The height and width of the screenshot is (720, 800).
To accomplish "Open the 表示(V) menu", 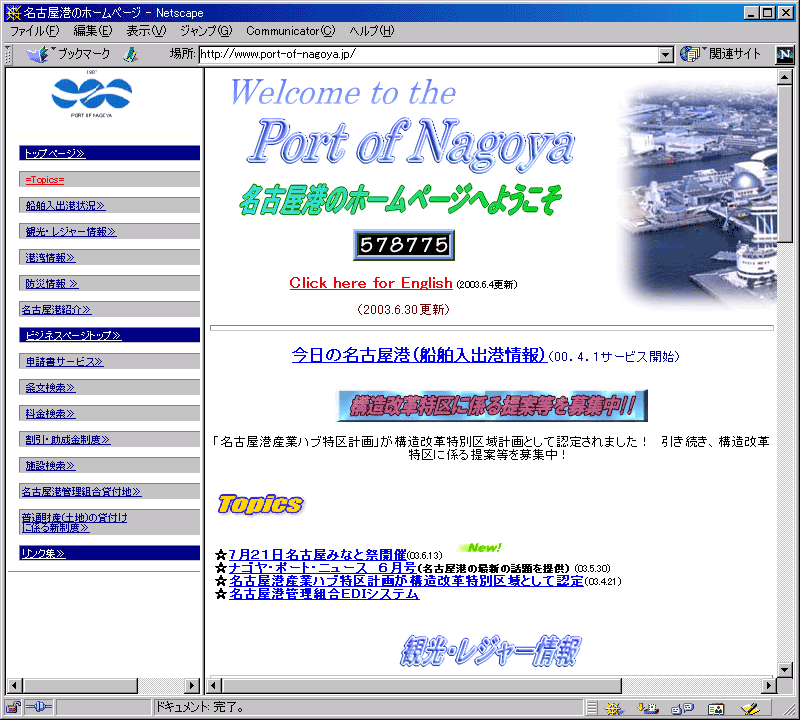I will coord(146,31).
